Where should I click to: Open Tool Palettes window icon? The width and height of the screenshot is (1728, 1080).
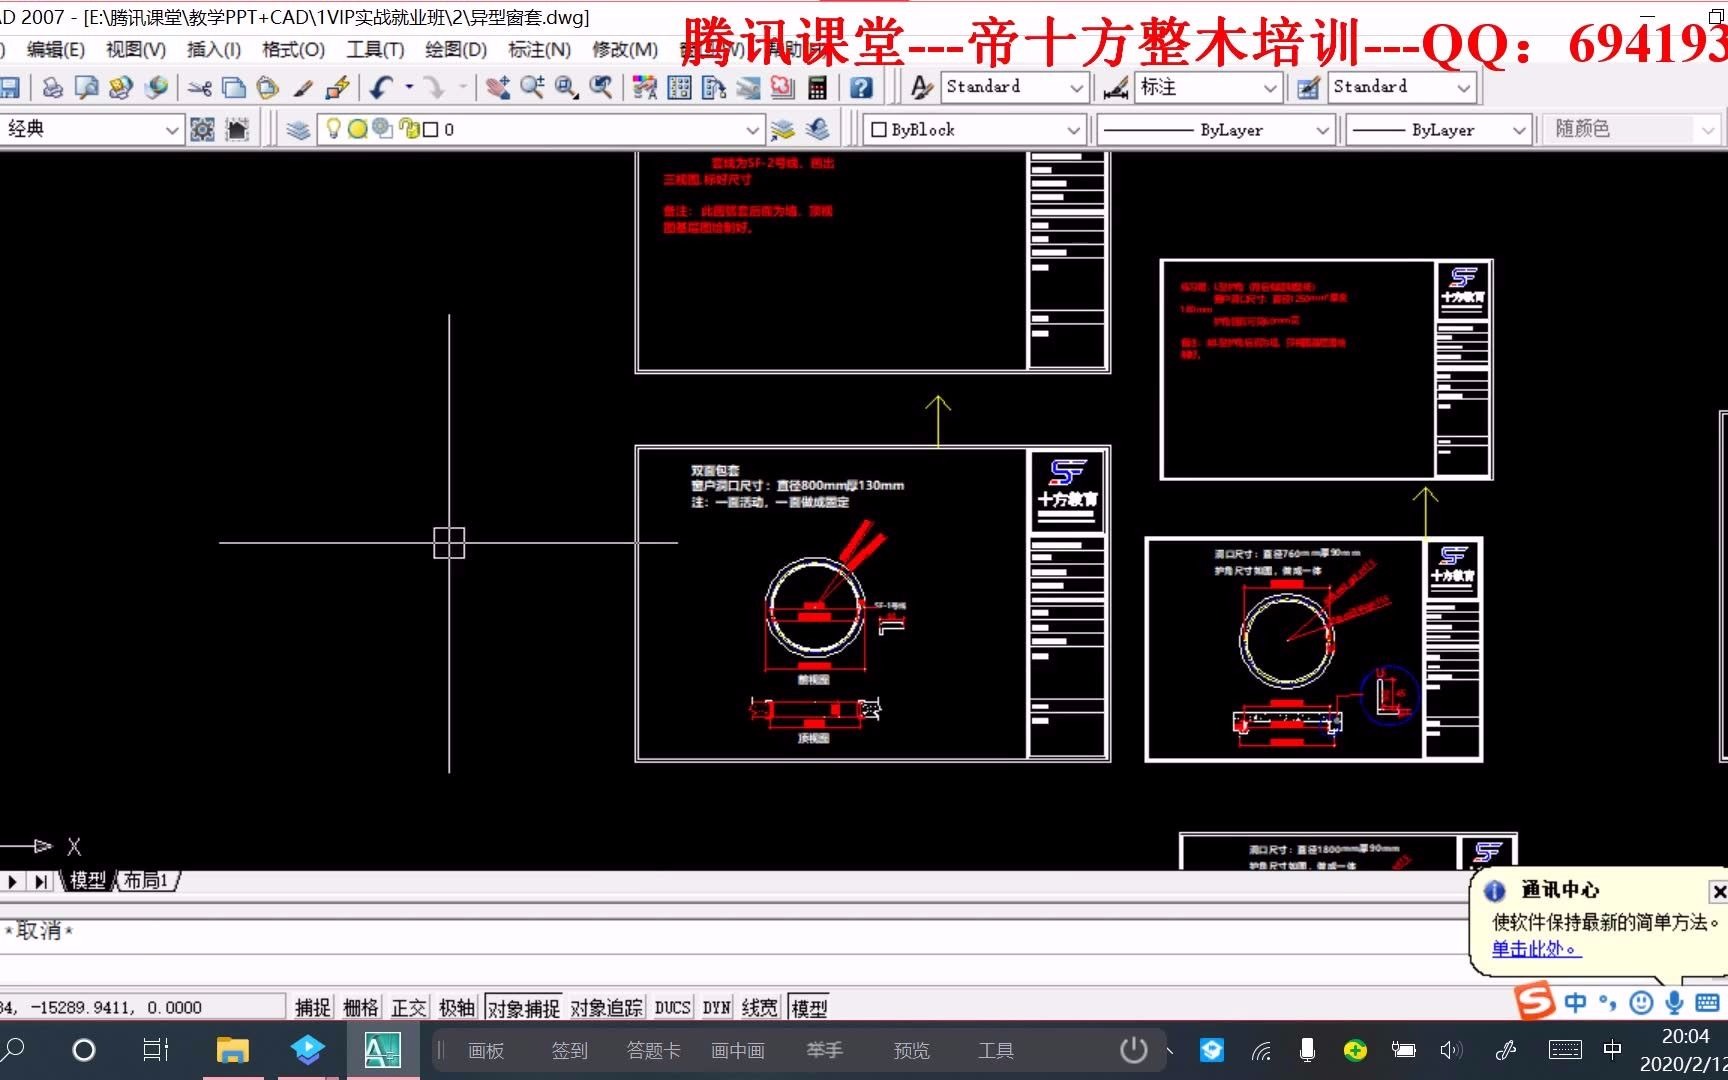click(714, 88)
